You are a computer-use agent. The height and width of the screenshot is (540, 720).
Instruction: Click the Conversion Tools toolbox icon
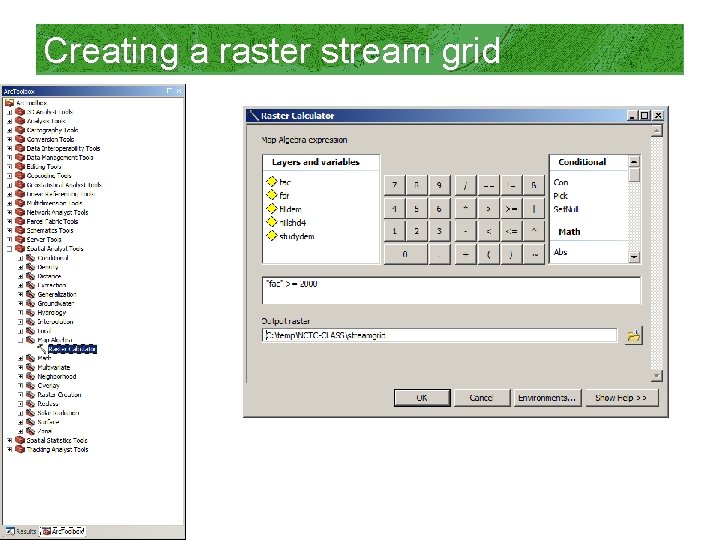tap(20, 139)
